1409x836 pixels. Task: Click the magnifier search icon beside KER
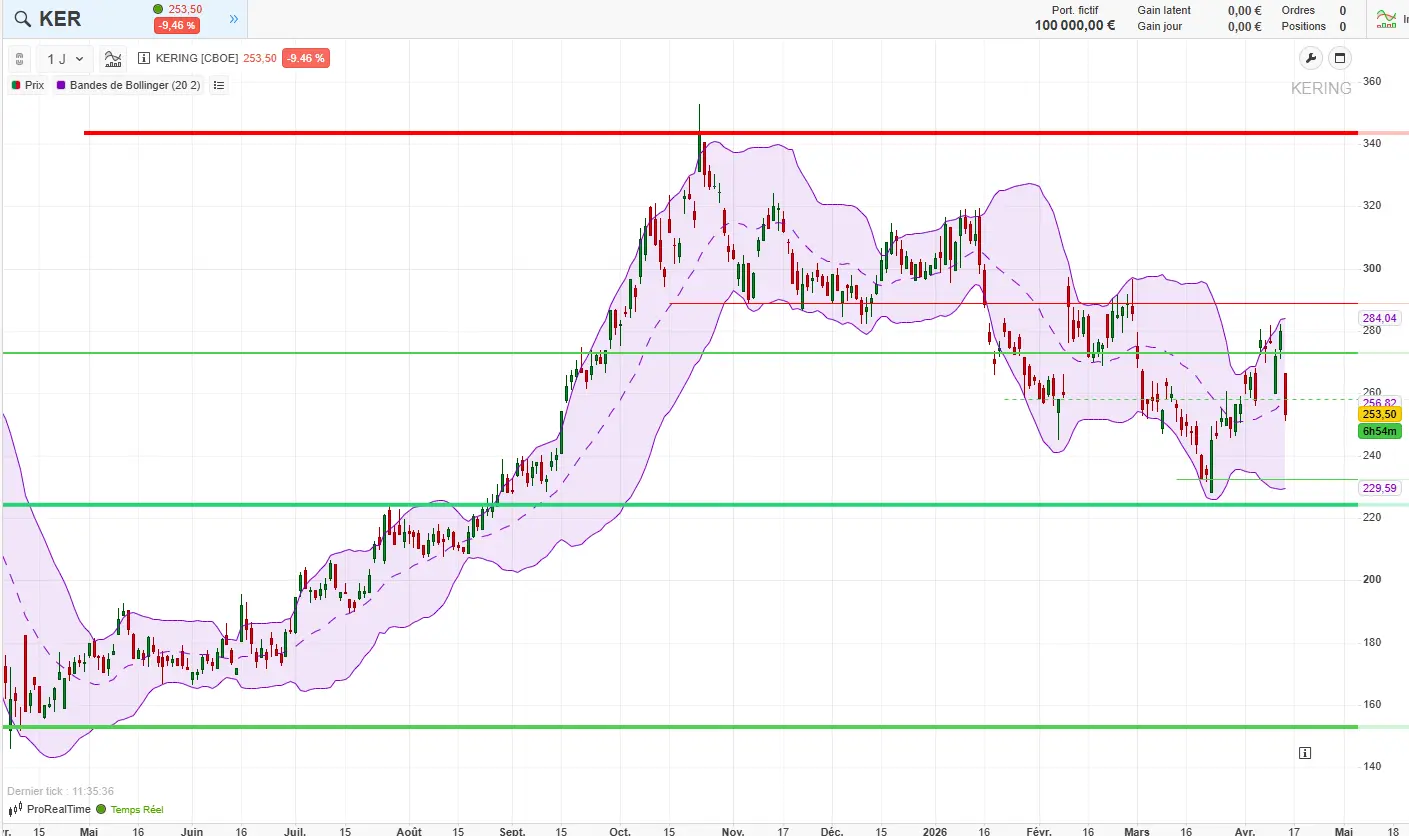[x=22, y=19]
